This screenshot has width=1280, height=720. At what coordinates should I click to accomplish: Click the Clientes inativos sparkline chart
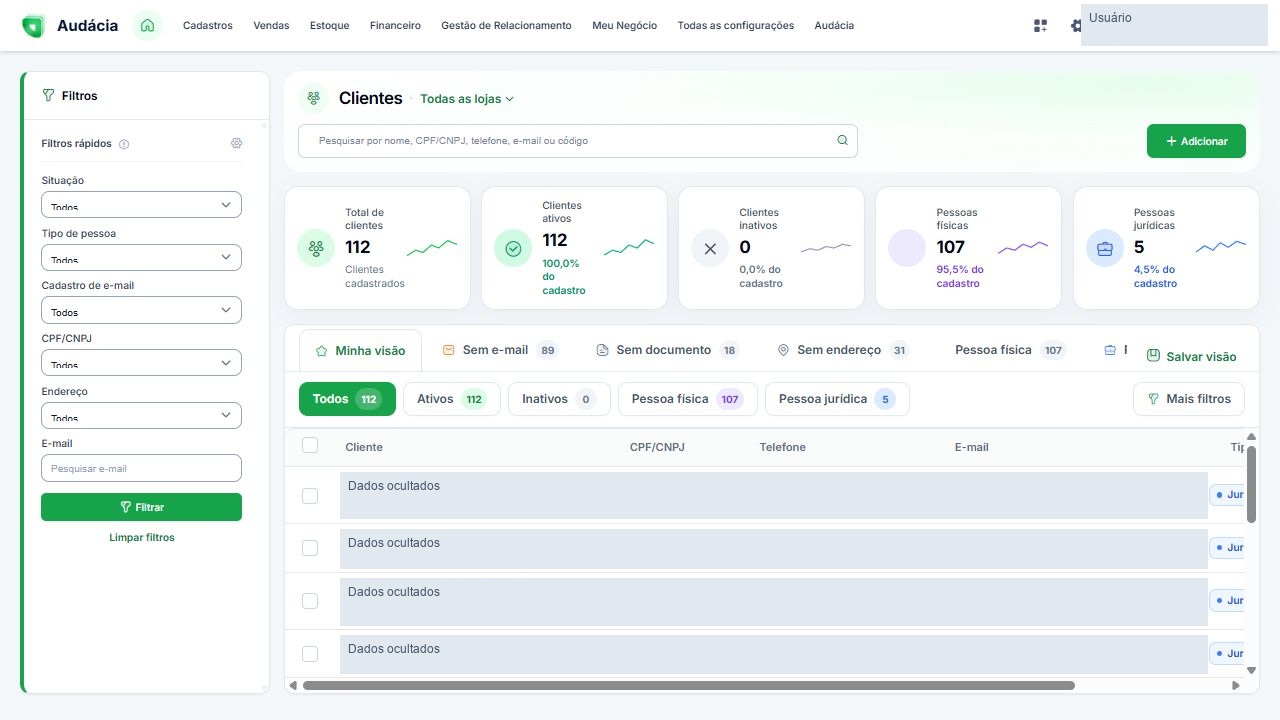(x=826, y=247)
